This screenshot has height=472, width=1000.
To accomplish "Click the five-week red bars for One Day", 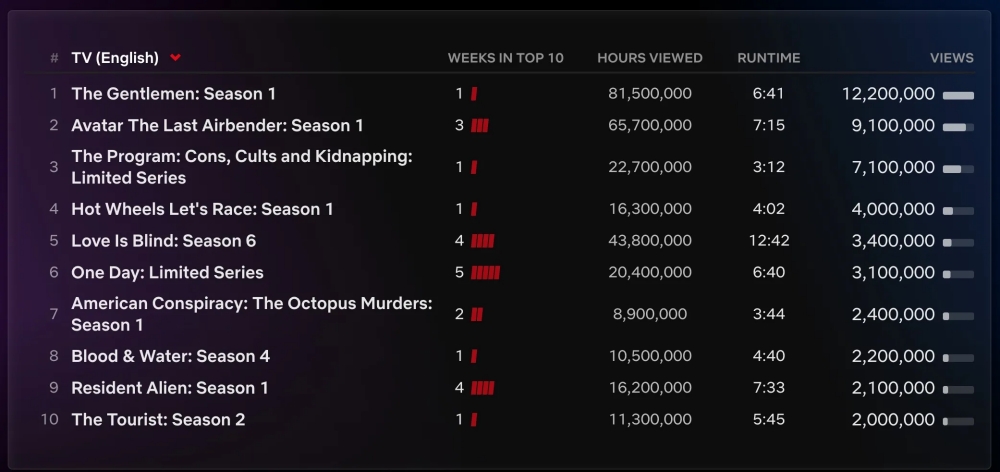I will point(485,273).
